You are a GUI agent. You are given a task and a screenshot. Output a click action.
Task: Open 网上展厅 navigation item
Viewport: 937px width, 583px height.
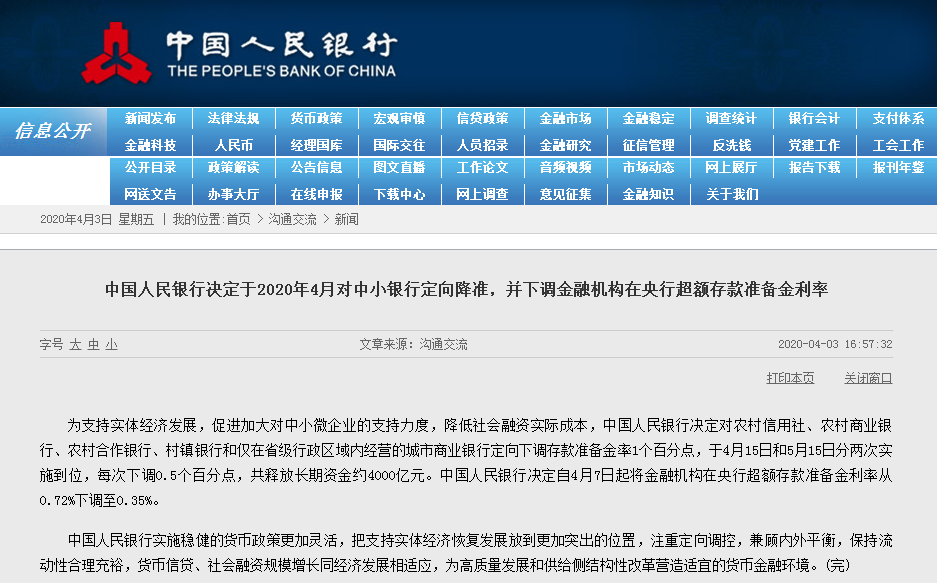click(731, 167)
